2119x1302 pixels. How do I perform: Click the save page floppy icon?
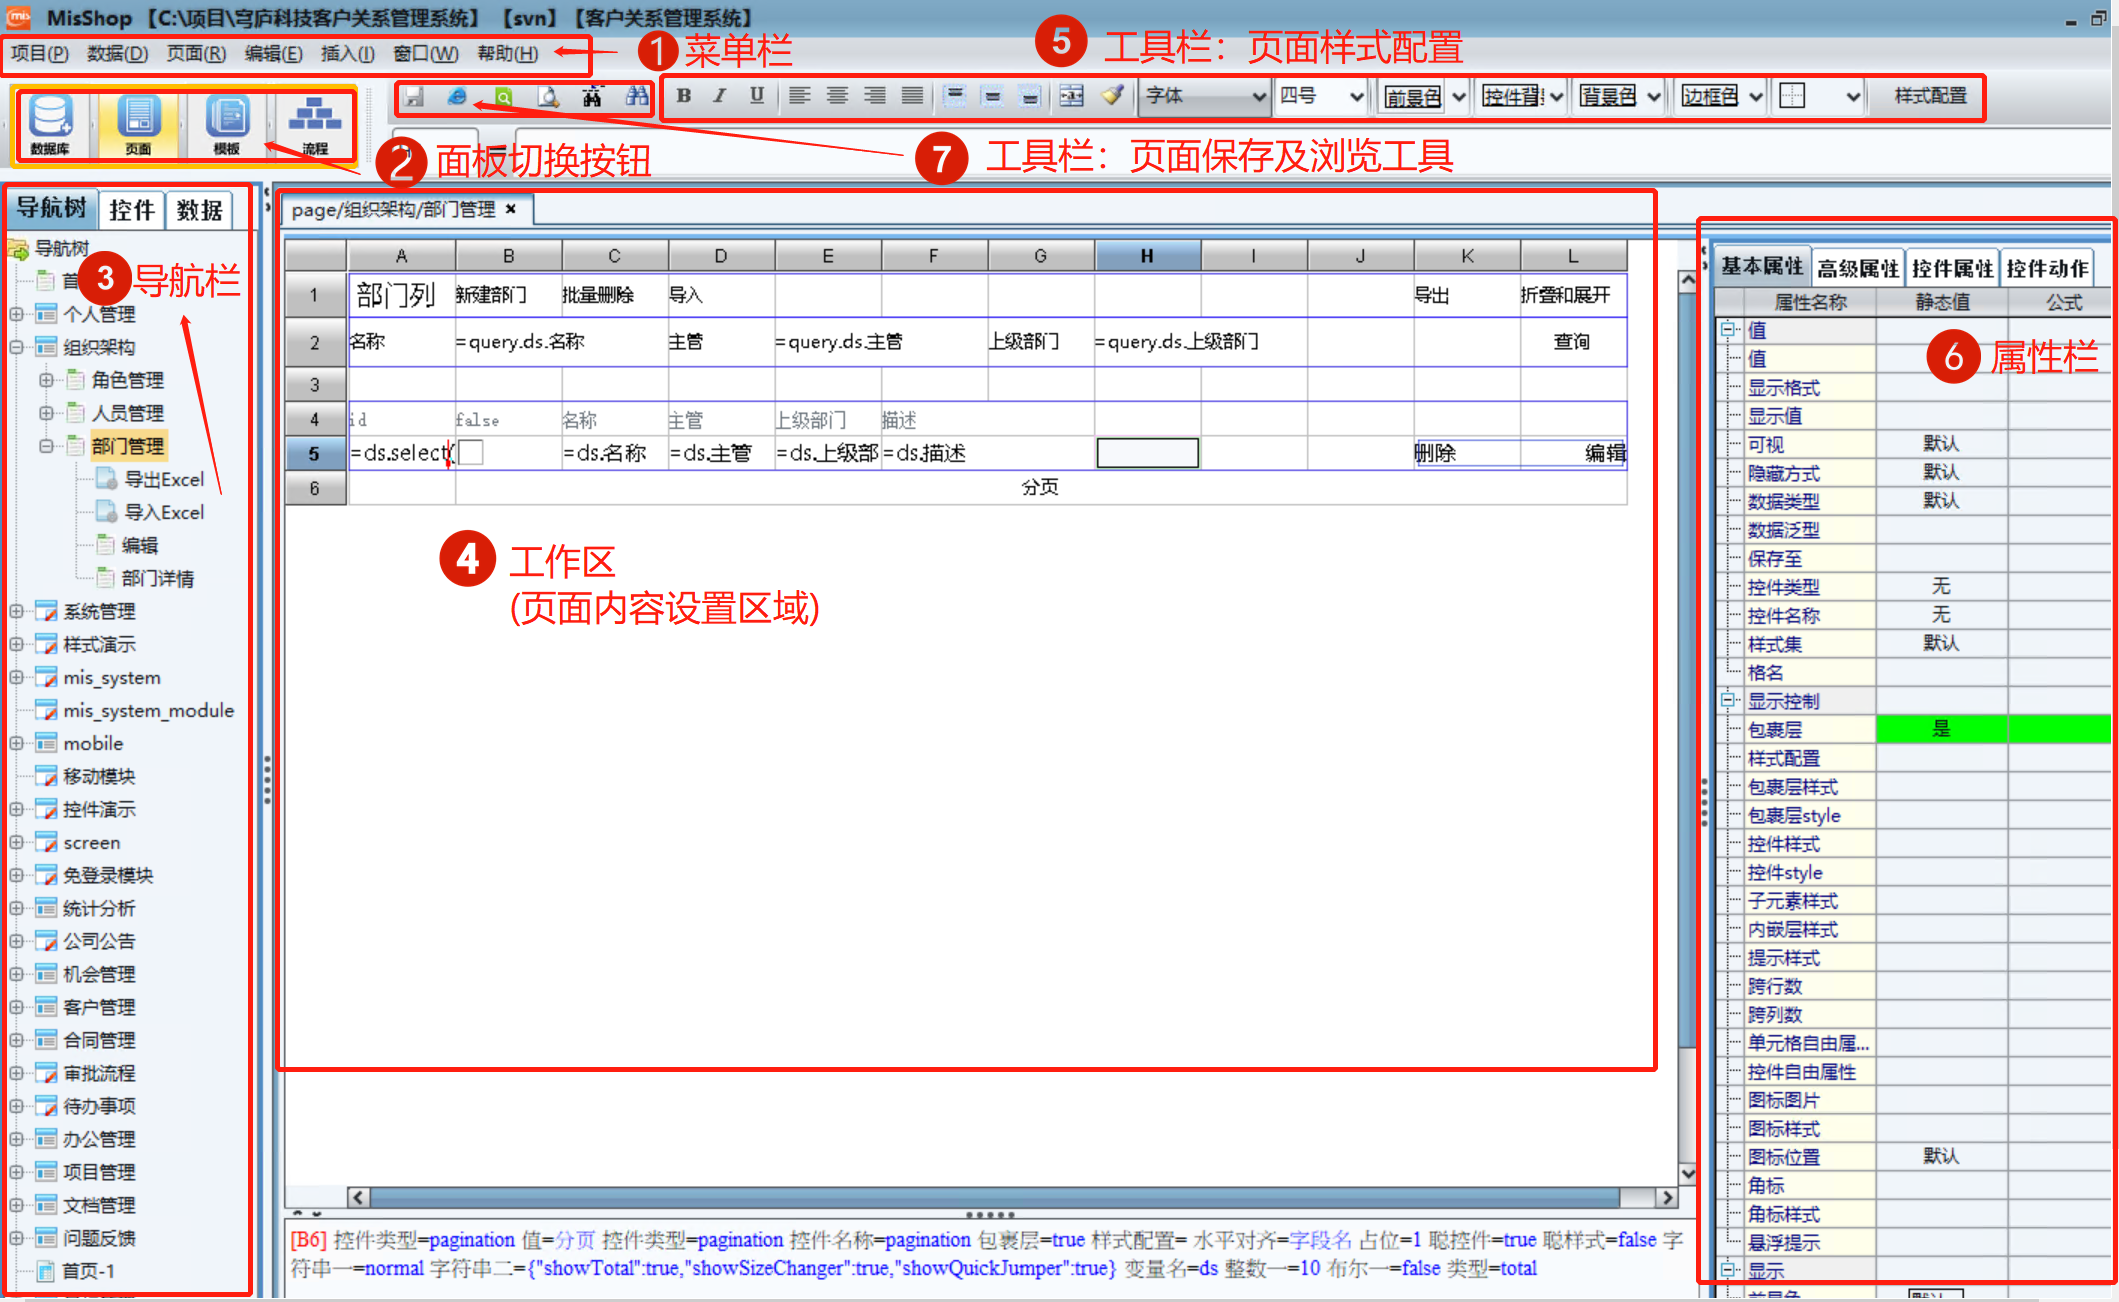(x=414, y=97)
